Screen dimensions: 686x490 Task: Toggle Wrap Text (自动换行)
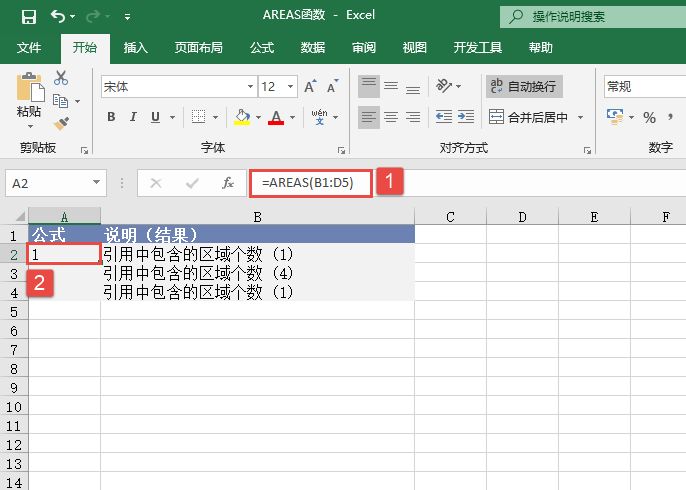(523, 87)
